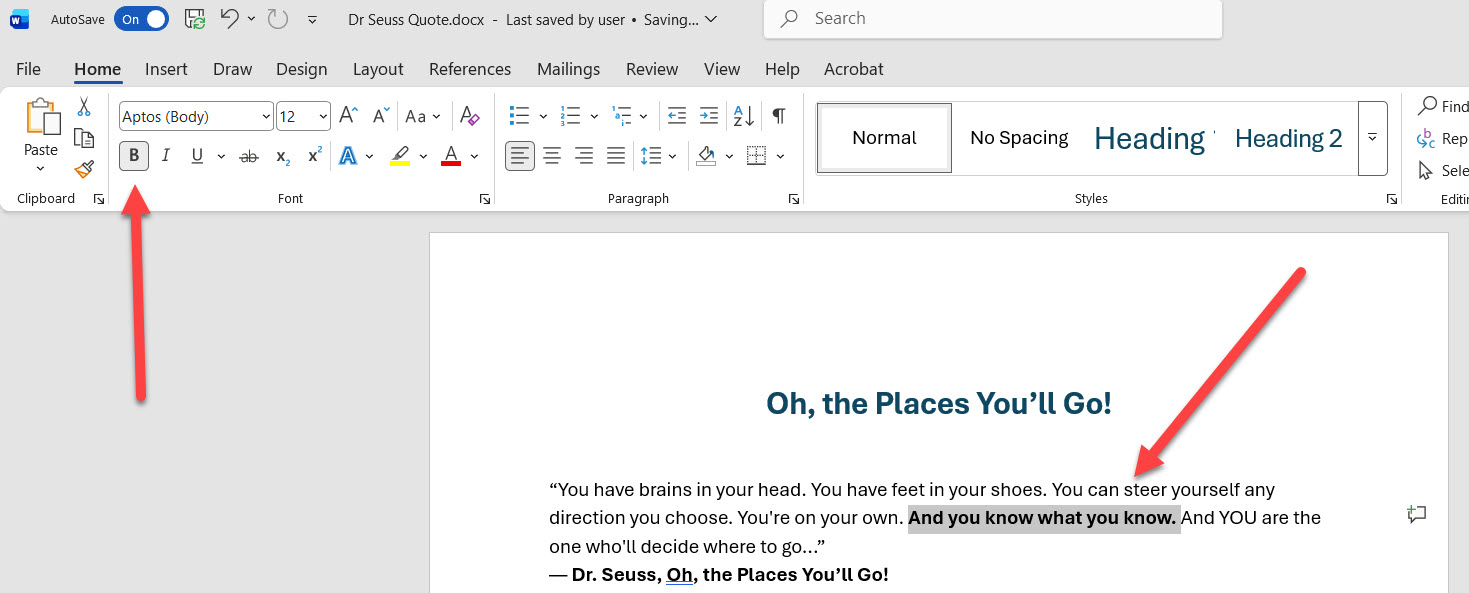Apply subscript formatting
The width and height of the screenshot is (1469, 593).
click(x=283, y=156)
